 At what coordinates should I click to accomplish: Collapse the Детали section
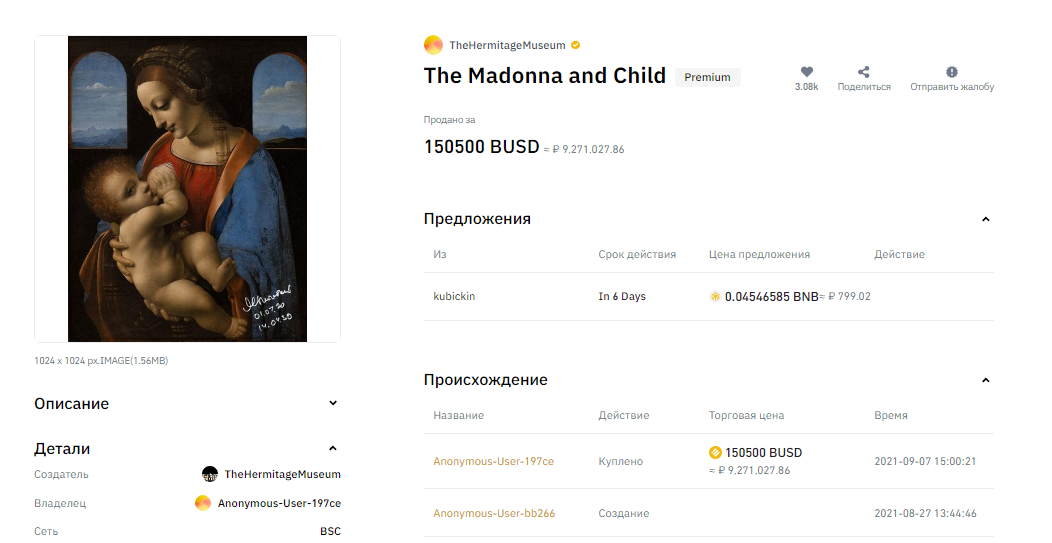pos(333,448)
